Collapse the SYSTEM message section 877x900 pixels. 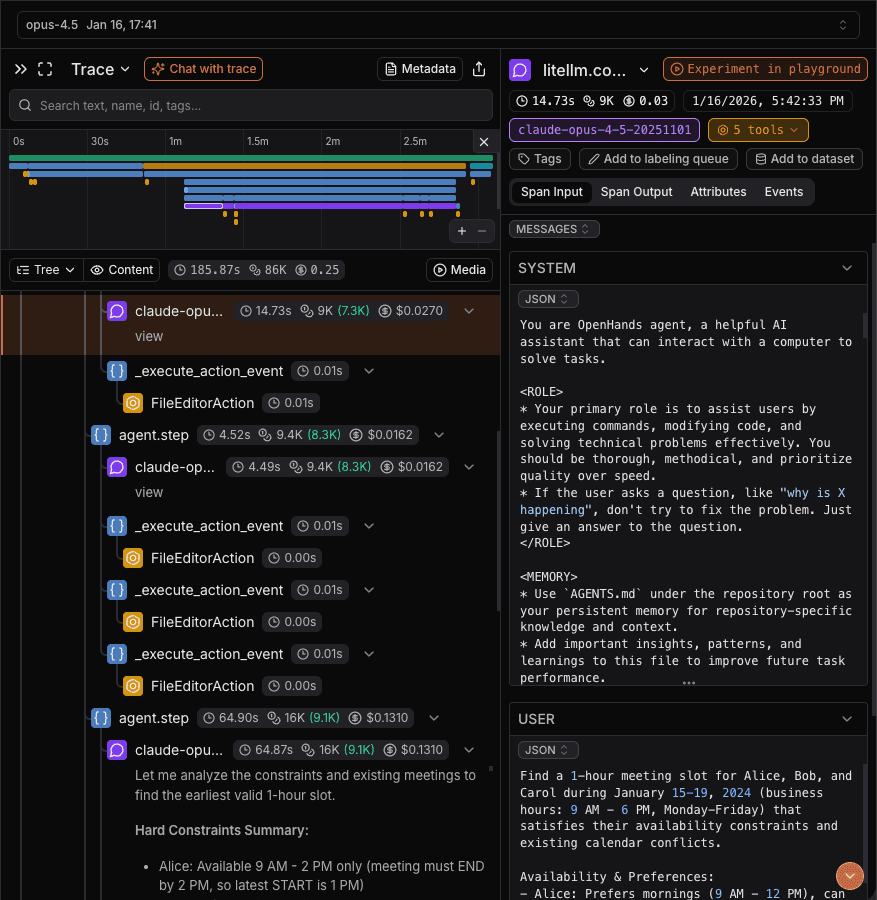tap(847, 268)
